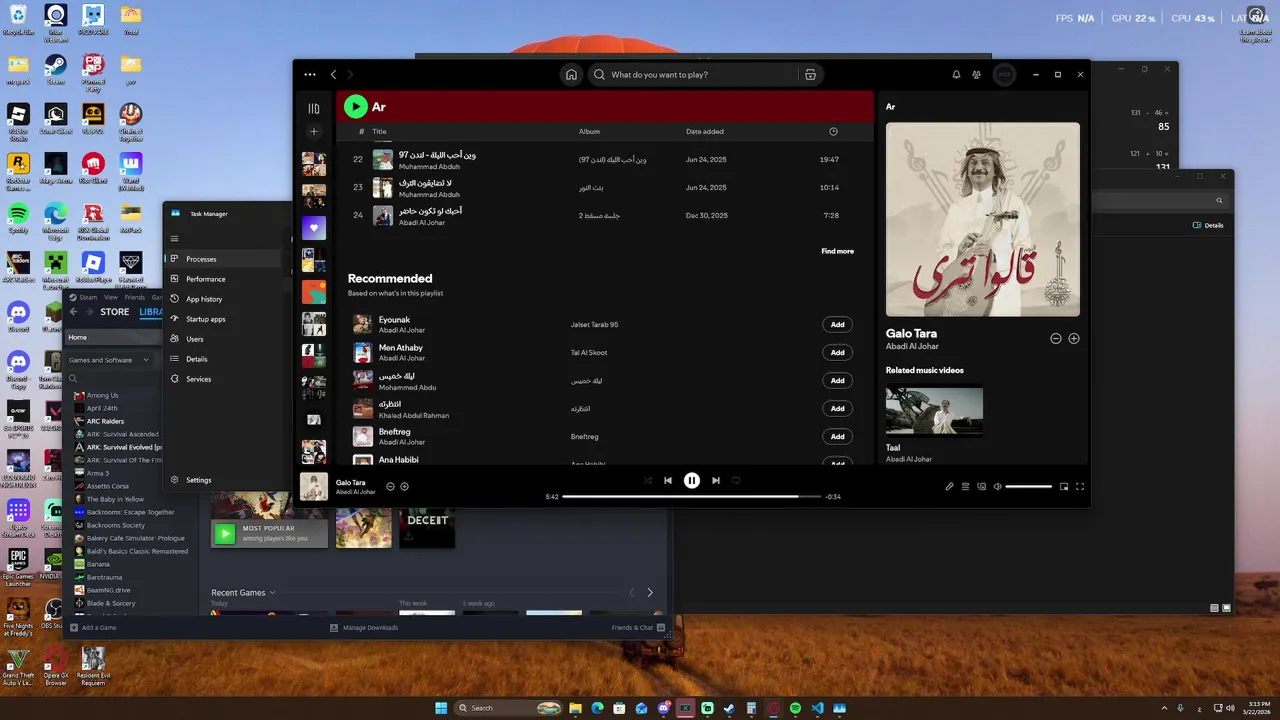The width and height of the screenshot is (1280, 720).
Task: Open Task Manager Settings
Action: click(x=225, y=480)
